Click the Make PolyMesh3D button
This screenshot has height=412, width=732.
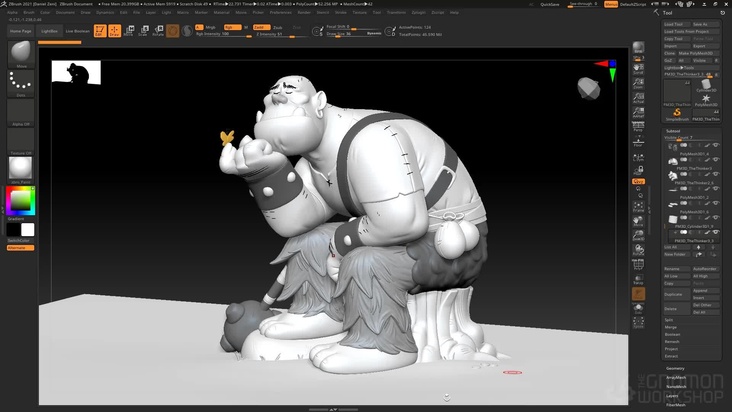(698, 53)
